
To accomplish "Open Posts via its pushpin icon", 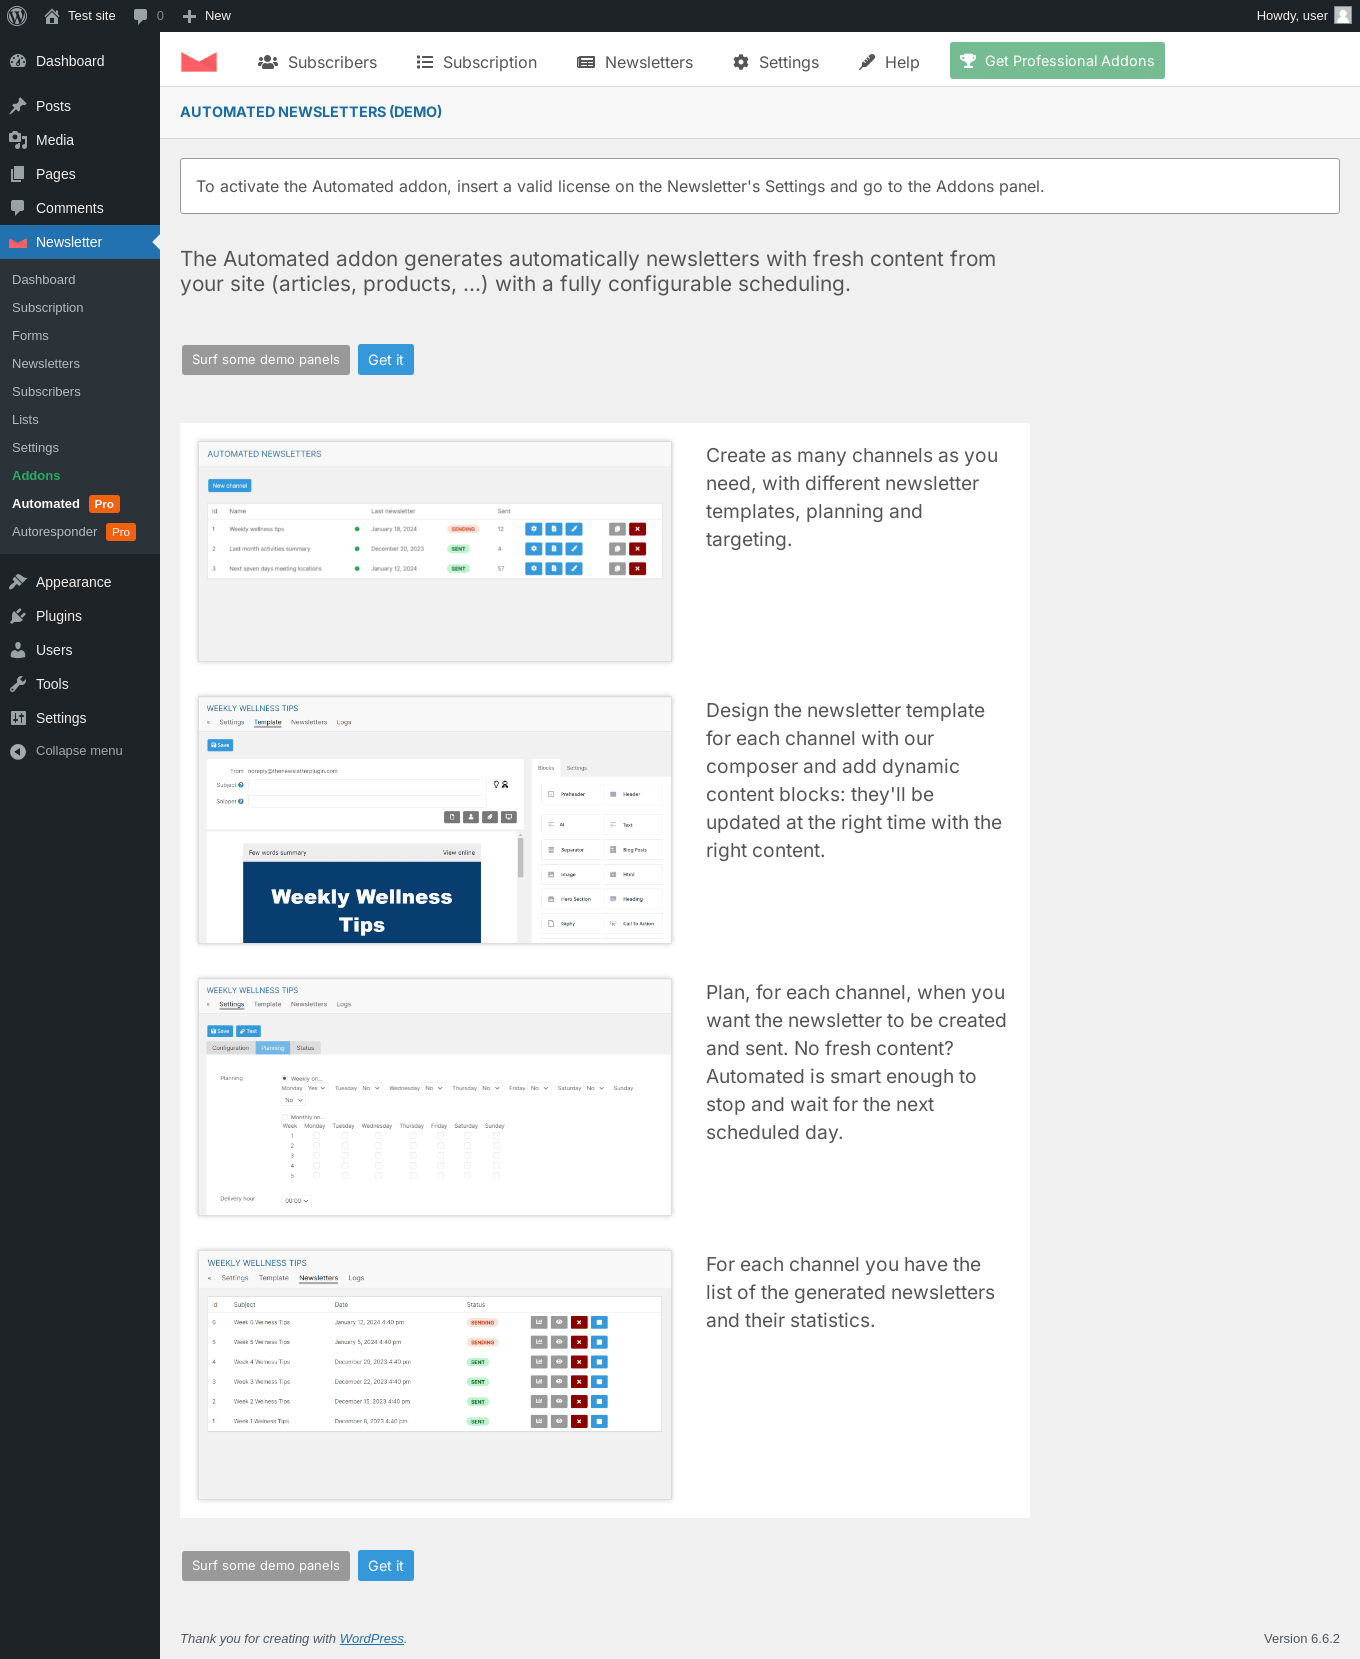I will [18, 106].
